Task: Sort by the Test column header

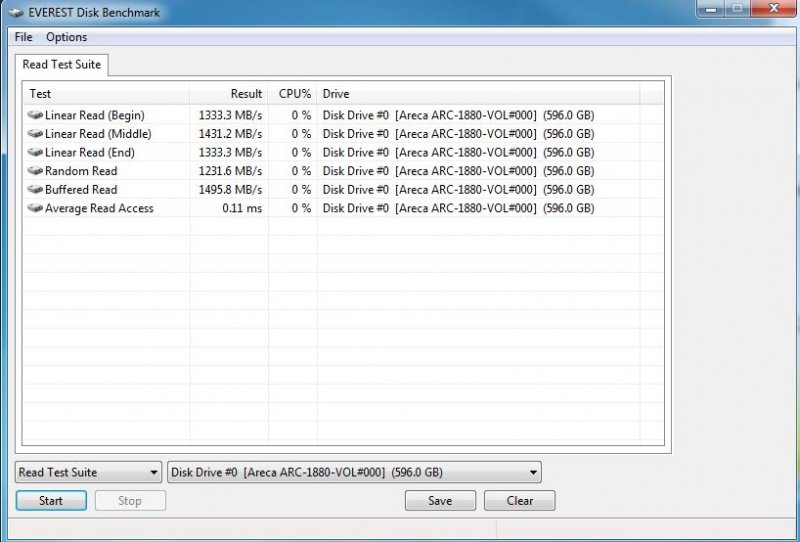Action: [106, 94]
